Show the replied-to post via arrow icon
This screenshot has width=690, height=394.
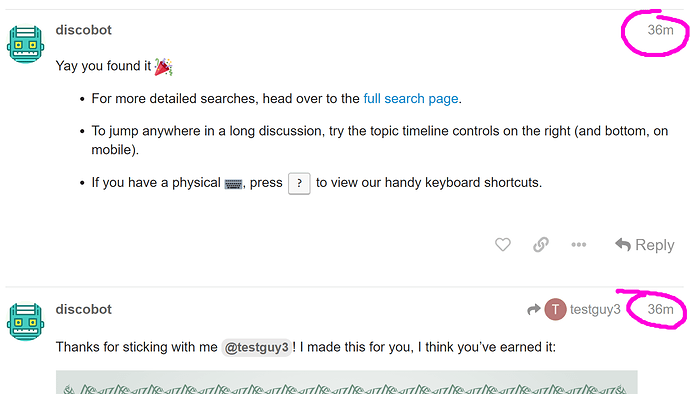(x=533, y=309)
